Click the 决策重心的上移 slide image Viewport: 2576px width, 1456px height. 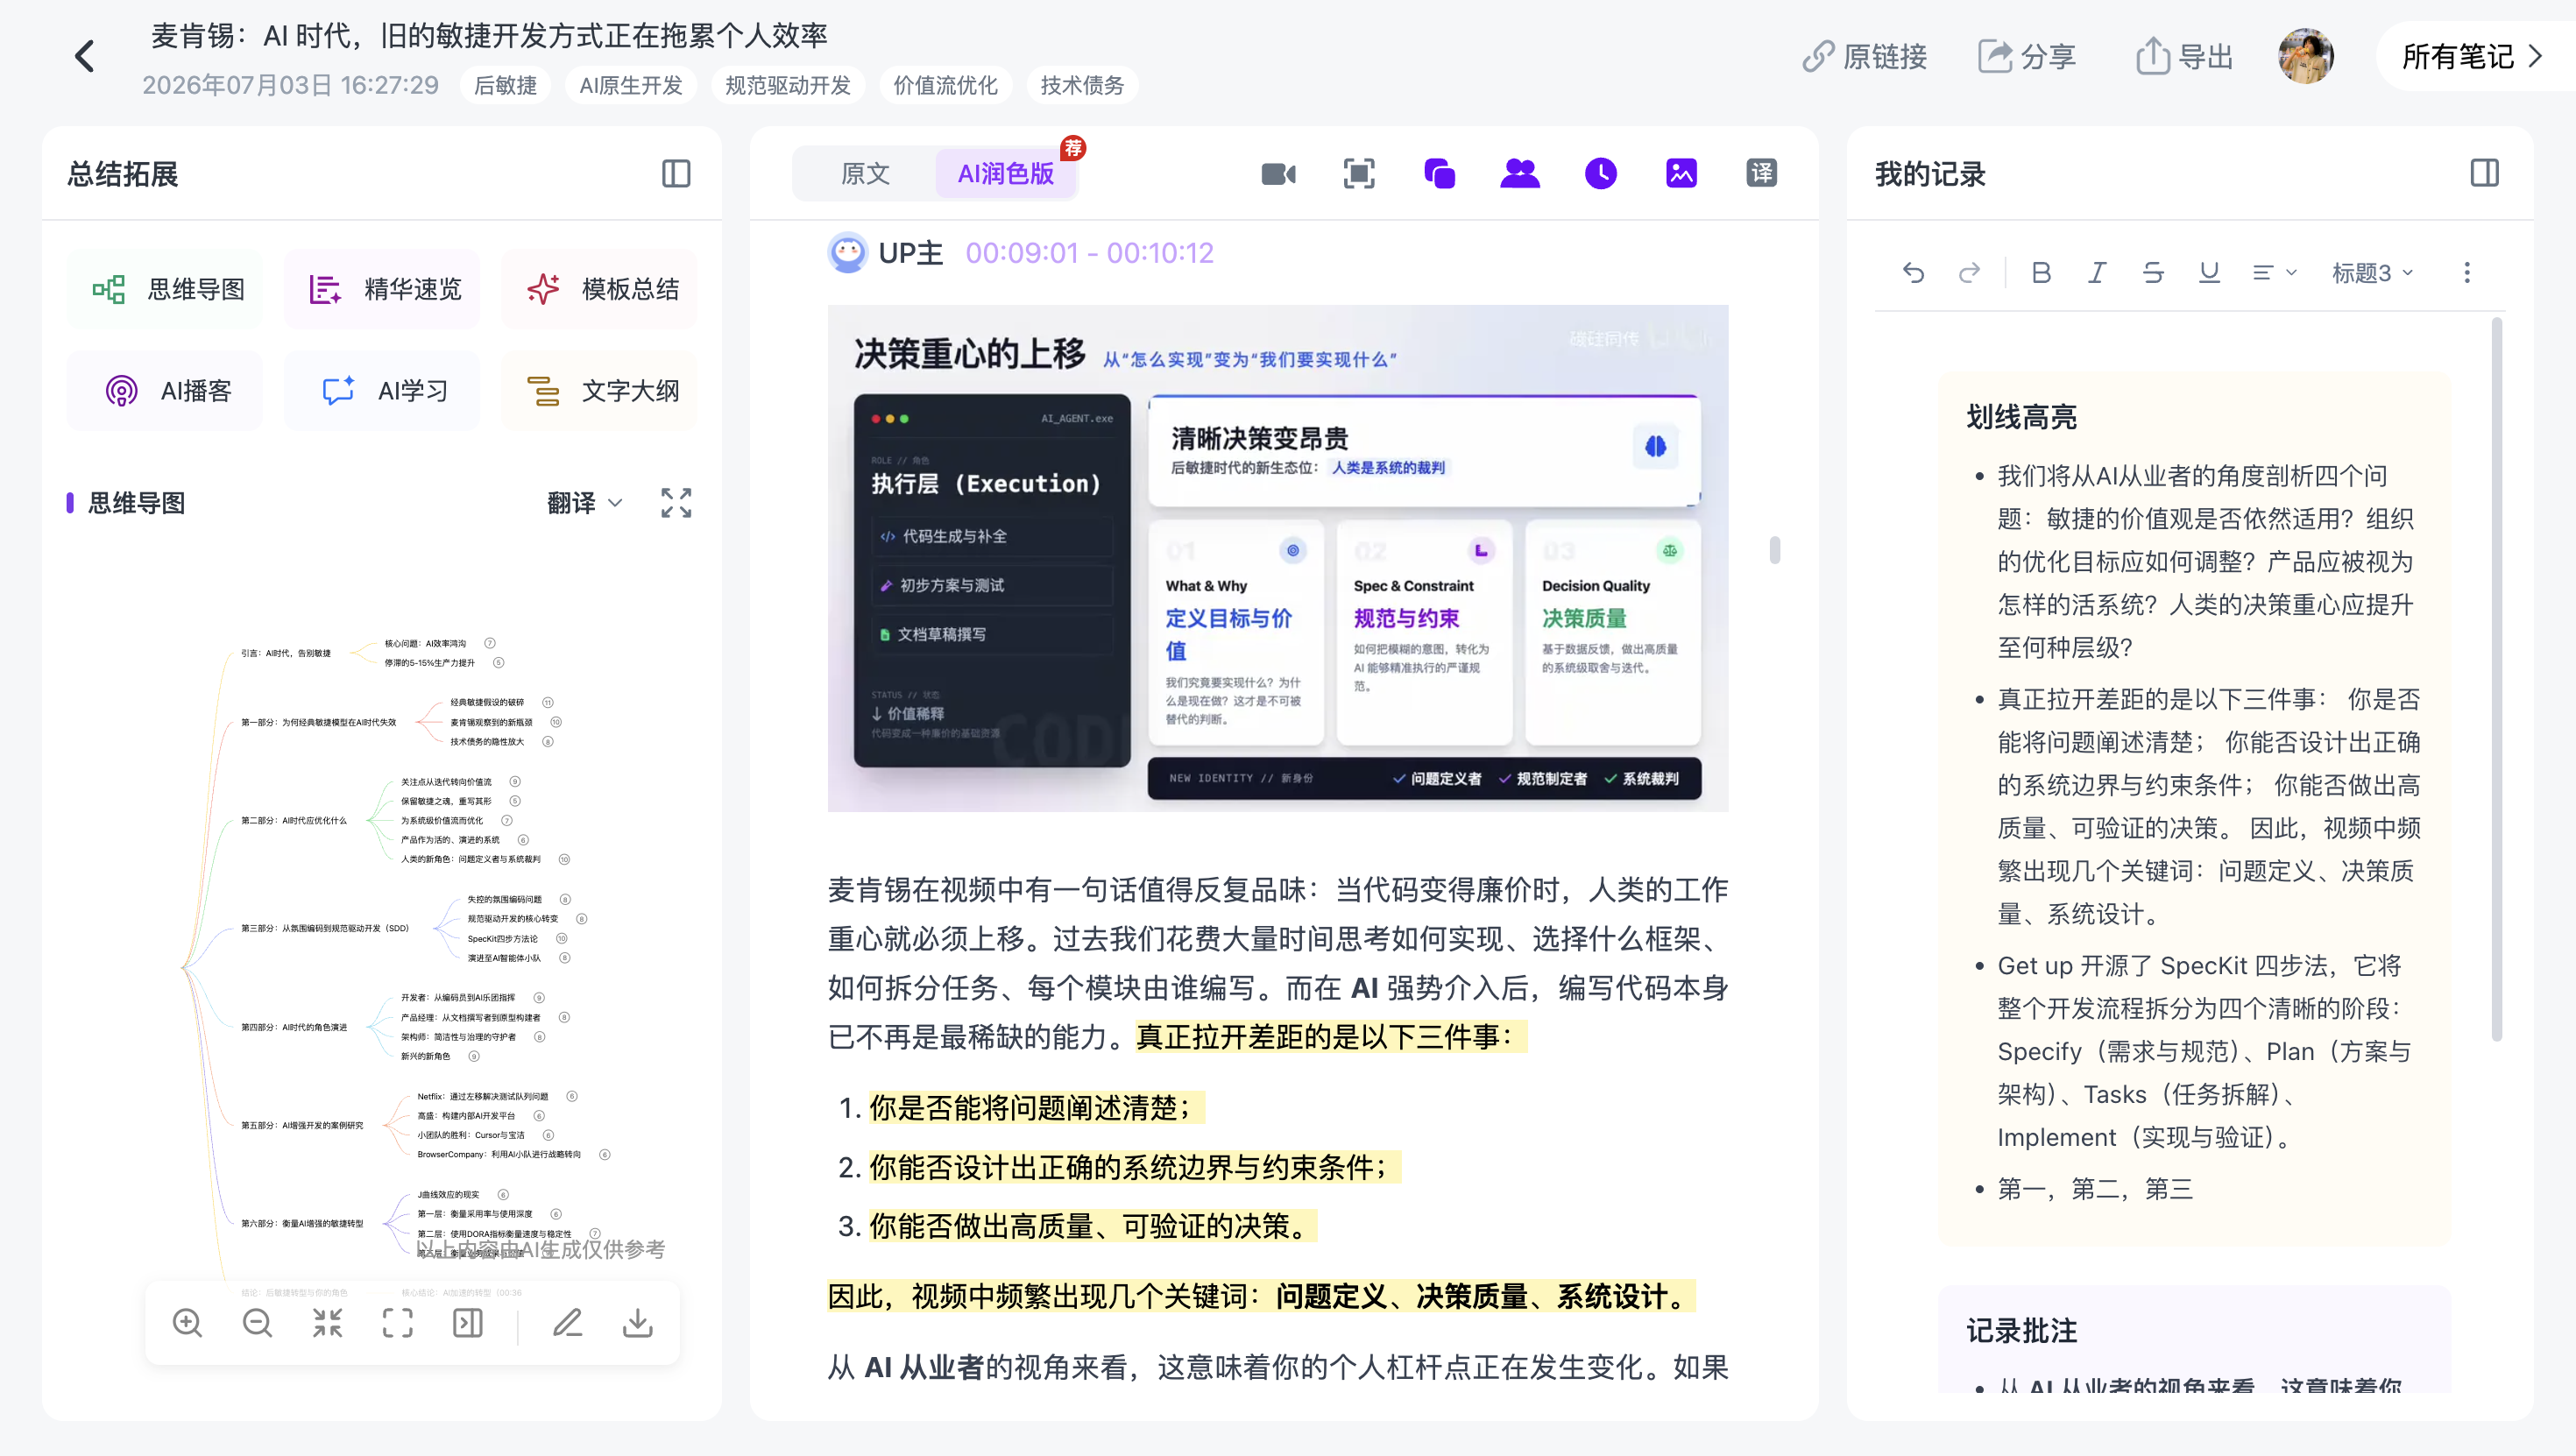(1277, 558)
